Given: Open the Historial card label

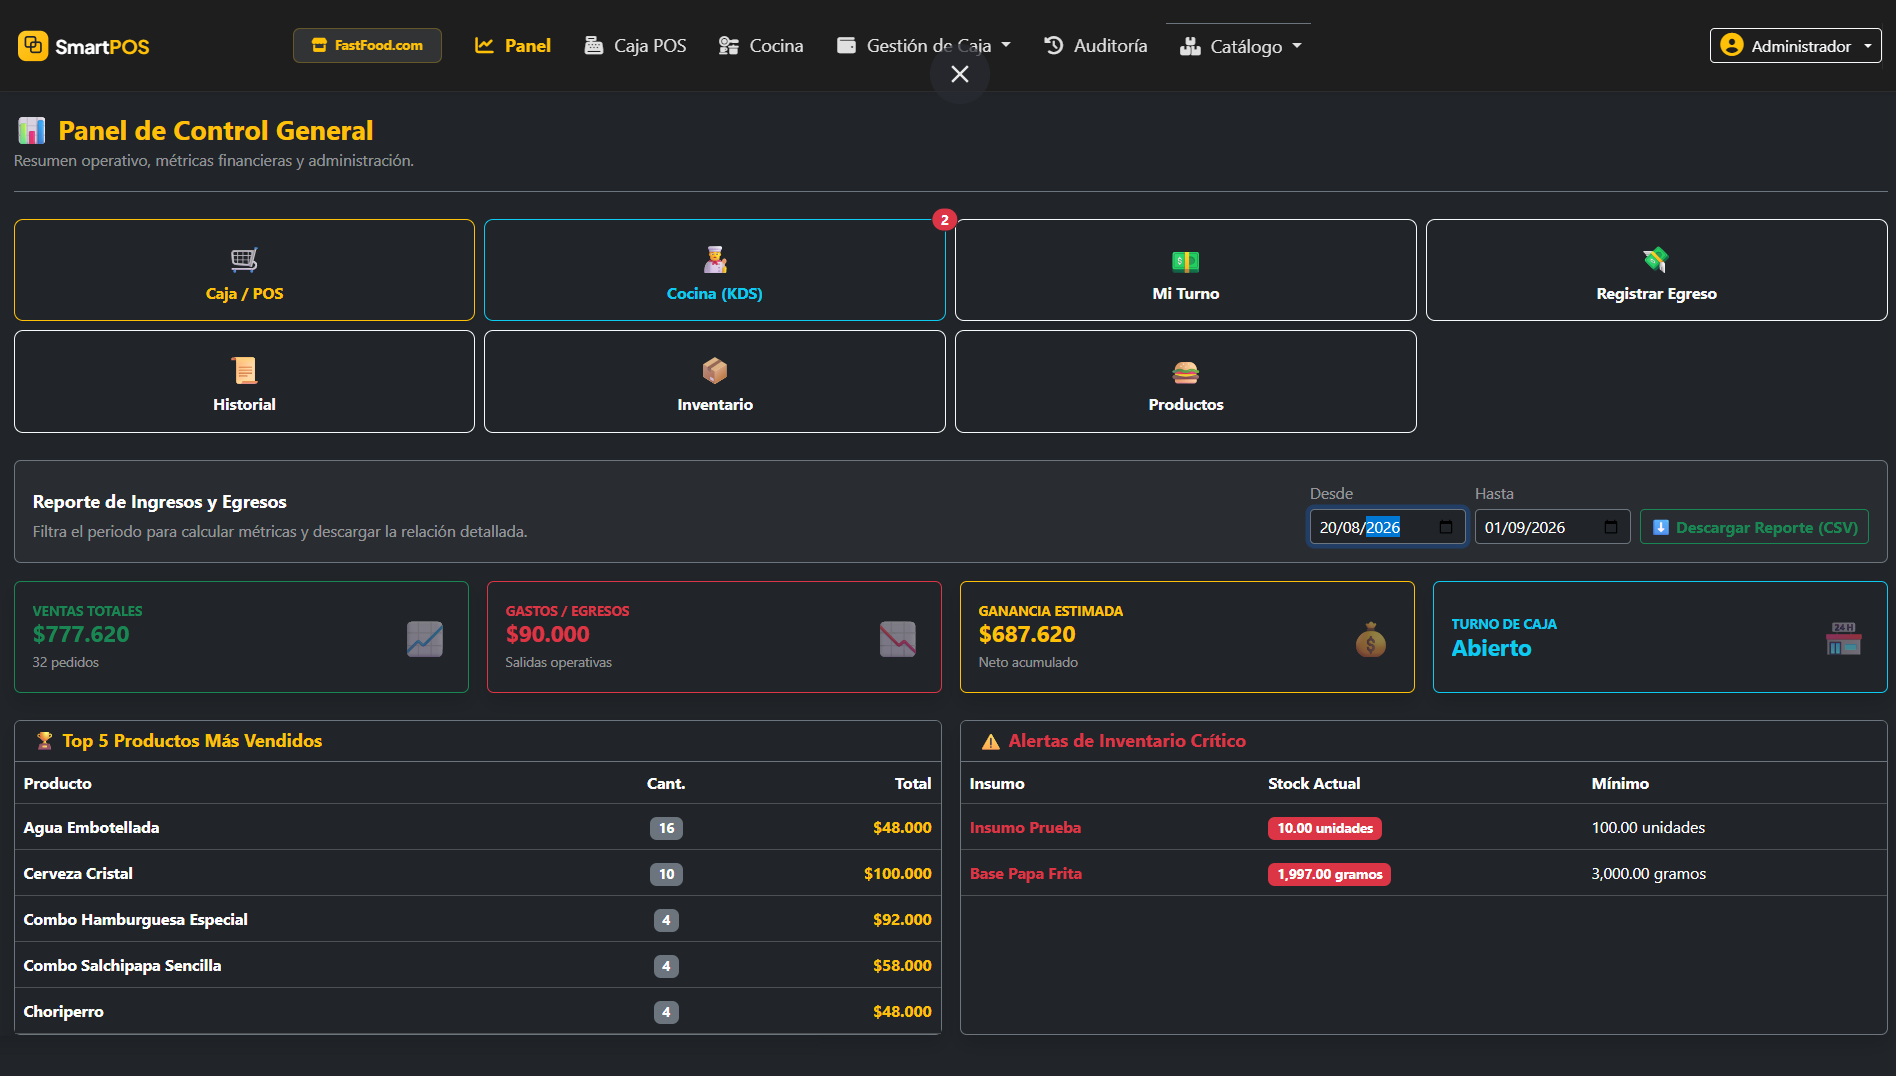Looking at the screenshot, I should pos(244,404).
